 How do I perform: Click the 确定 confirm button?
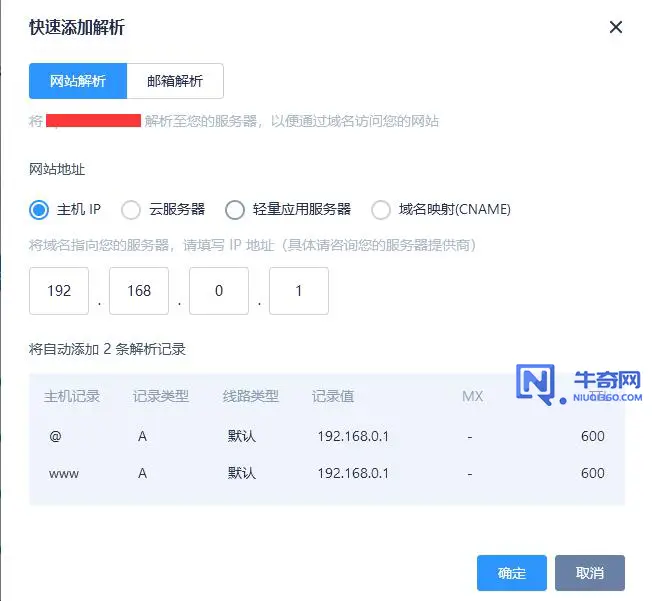click(x=512, y=573)
